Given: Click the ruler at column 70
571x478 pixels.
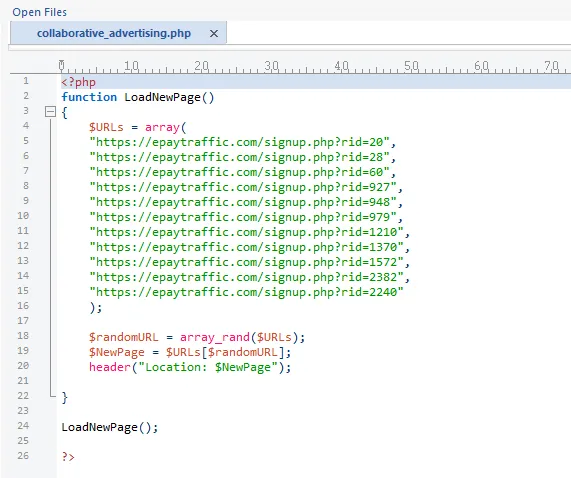Looking at the screenshot, I should (x=551, y=66).
